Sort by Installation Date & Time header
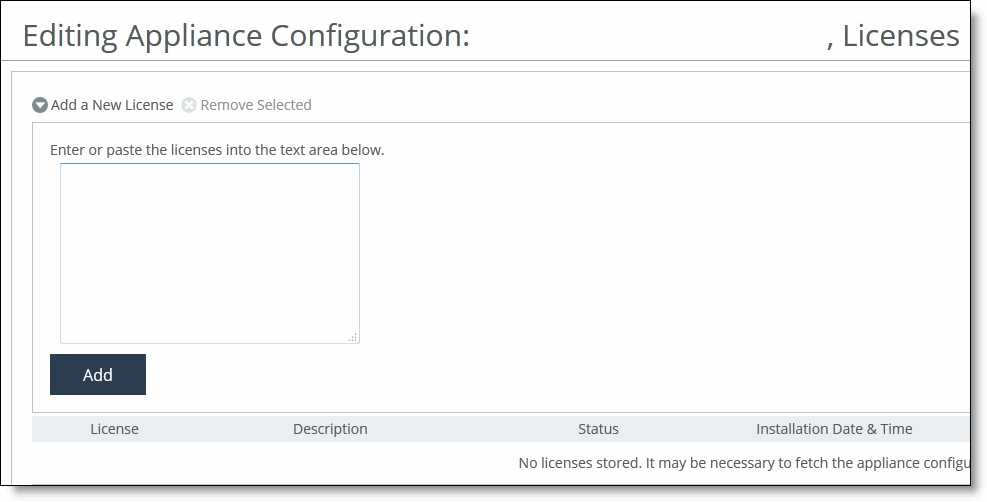 click(x=834, y=429)
